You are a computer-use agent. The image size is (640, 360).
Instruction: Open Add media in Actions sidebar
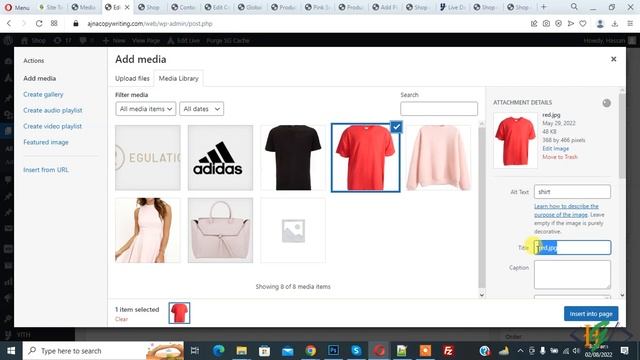[40, 78]
